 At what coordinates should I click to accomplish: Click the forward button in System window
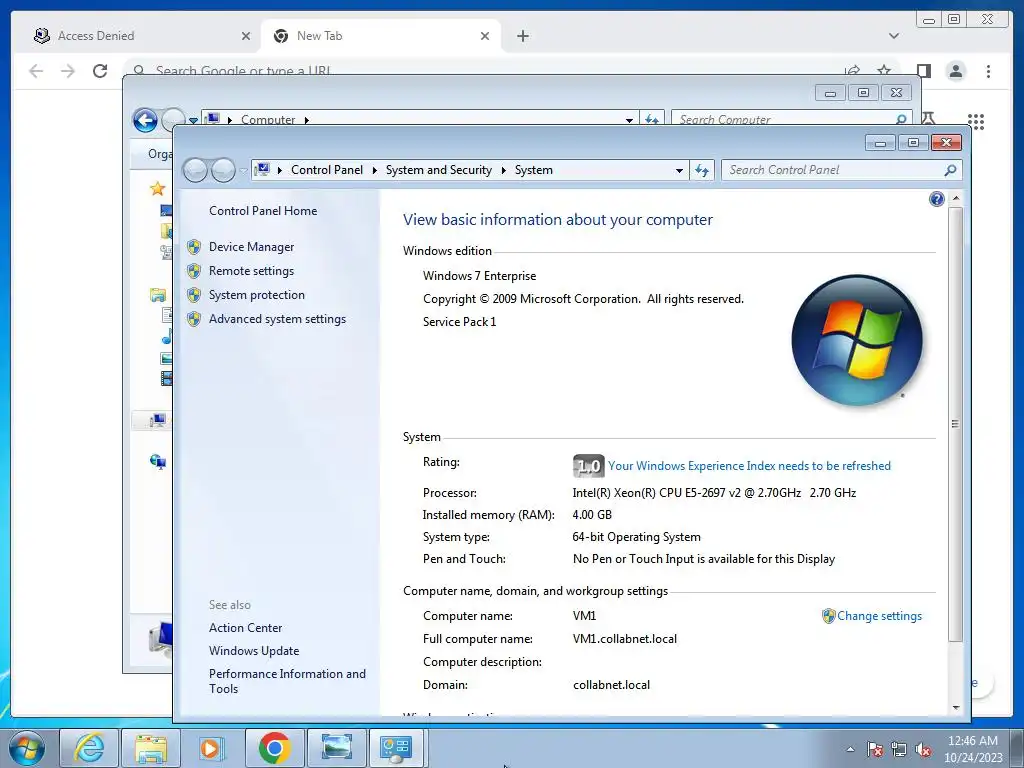click(x=223, y=170)
